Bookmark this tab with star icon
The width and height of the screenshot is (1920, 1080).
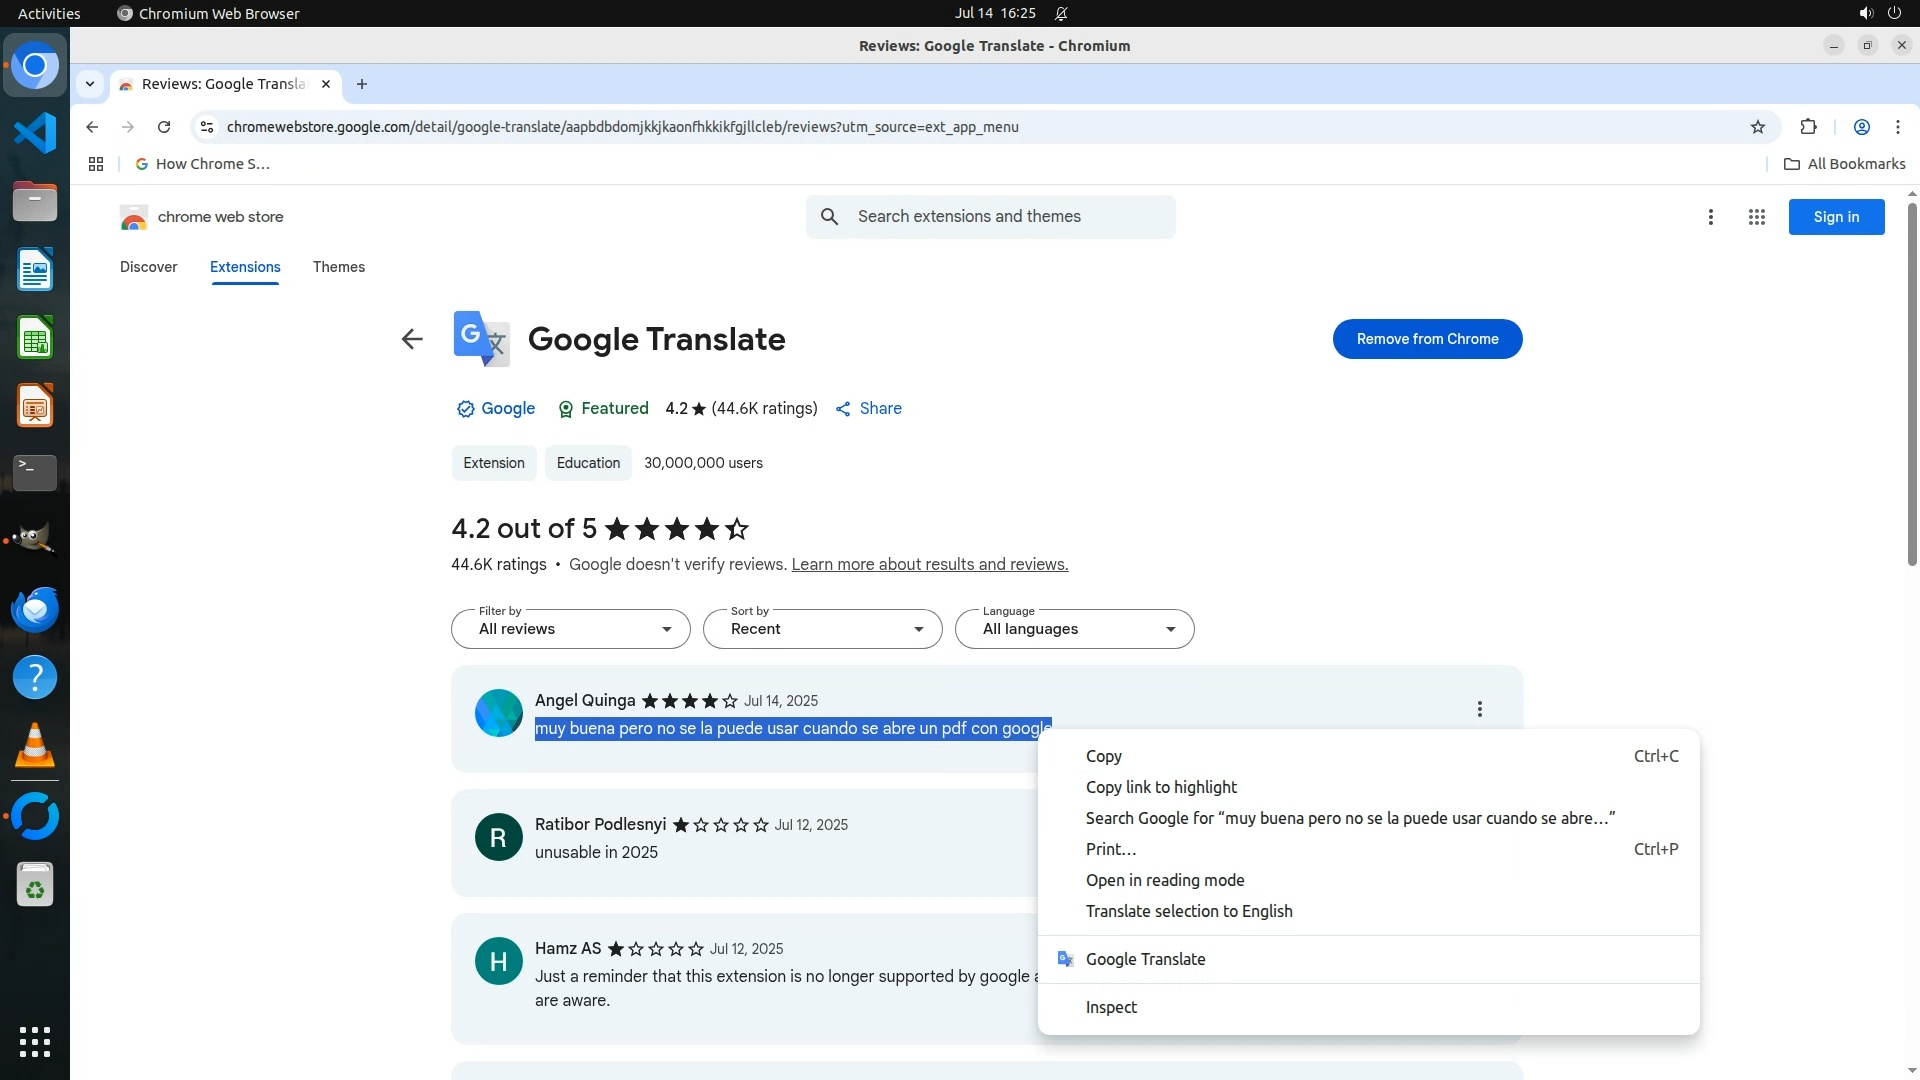coord(1758,127)
